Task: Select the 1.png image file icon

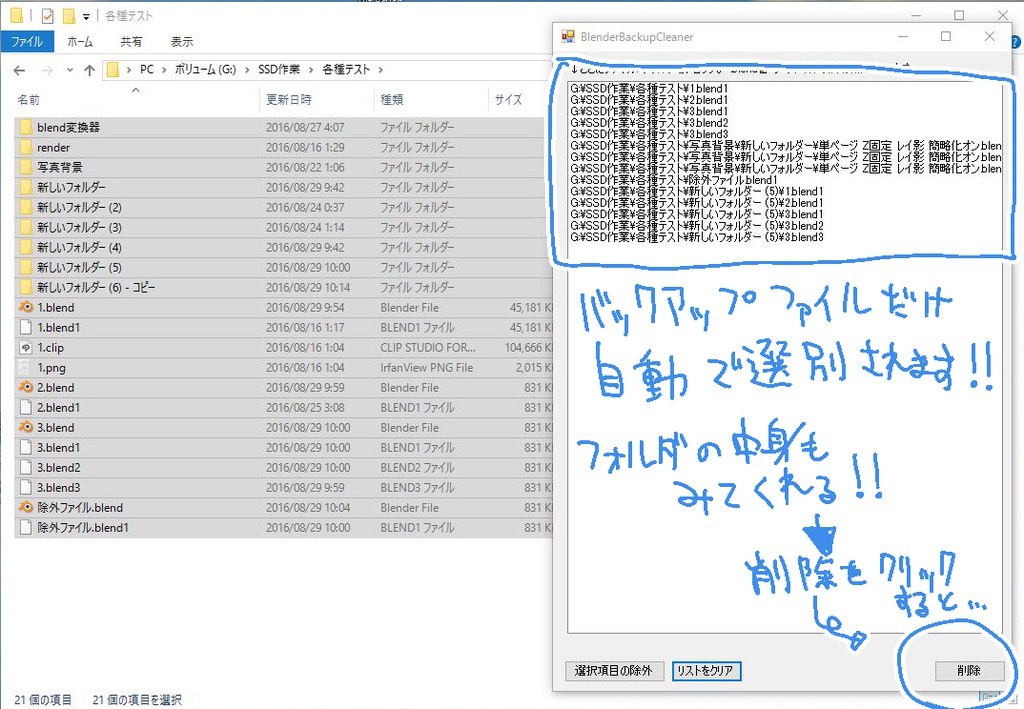Action: click(25, 367)
